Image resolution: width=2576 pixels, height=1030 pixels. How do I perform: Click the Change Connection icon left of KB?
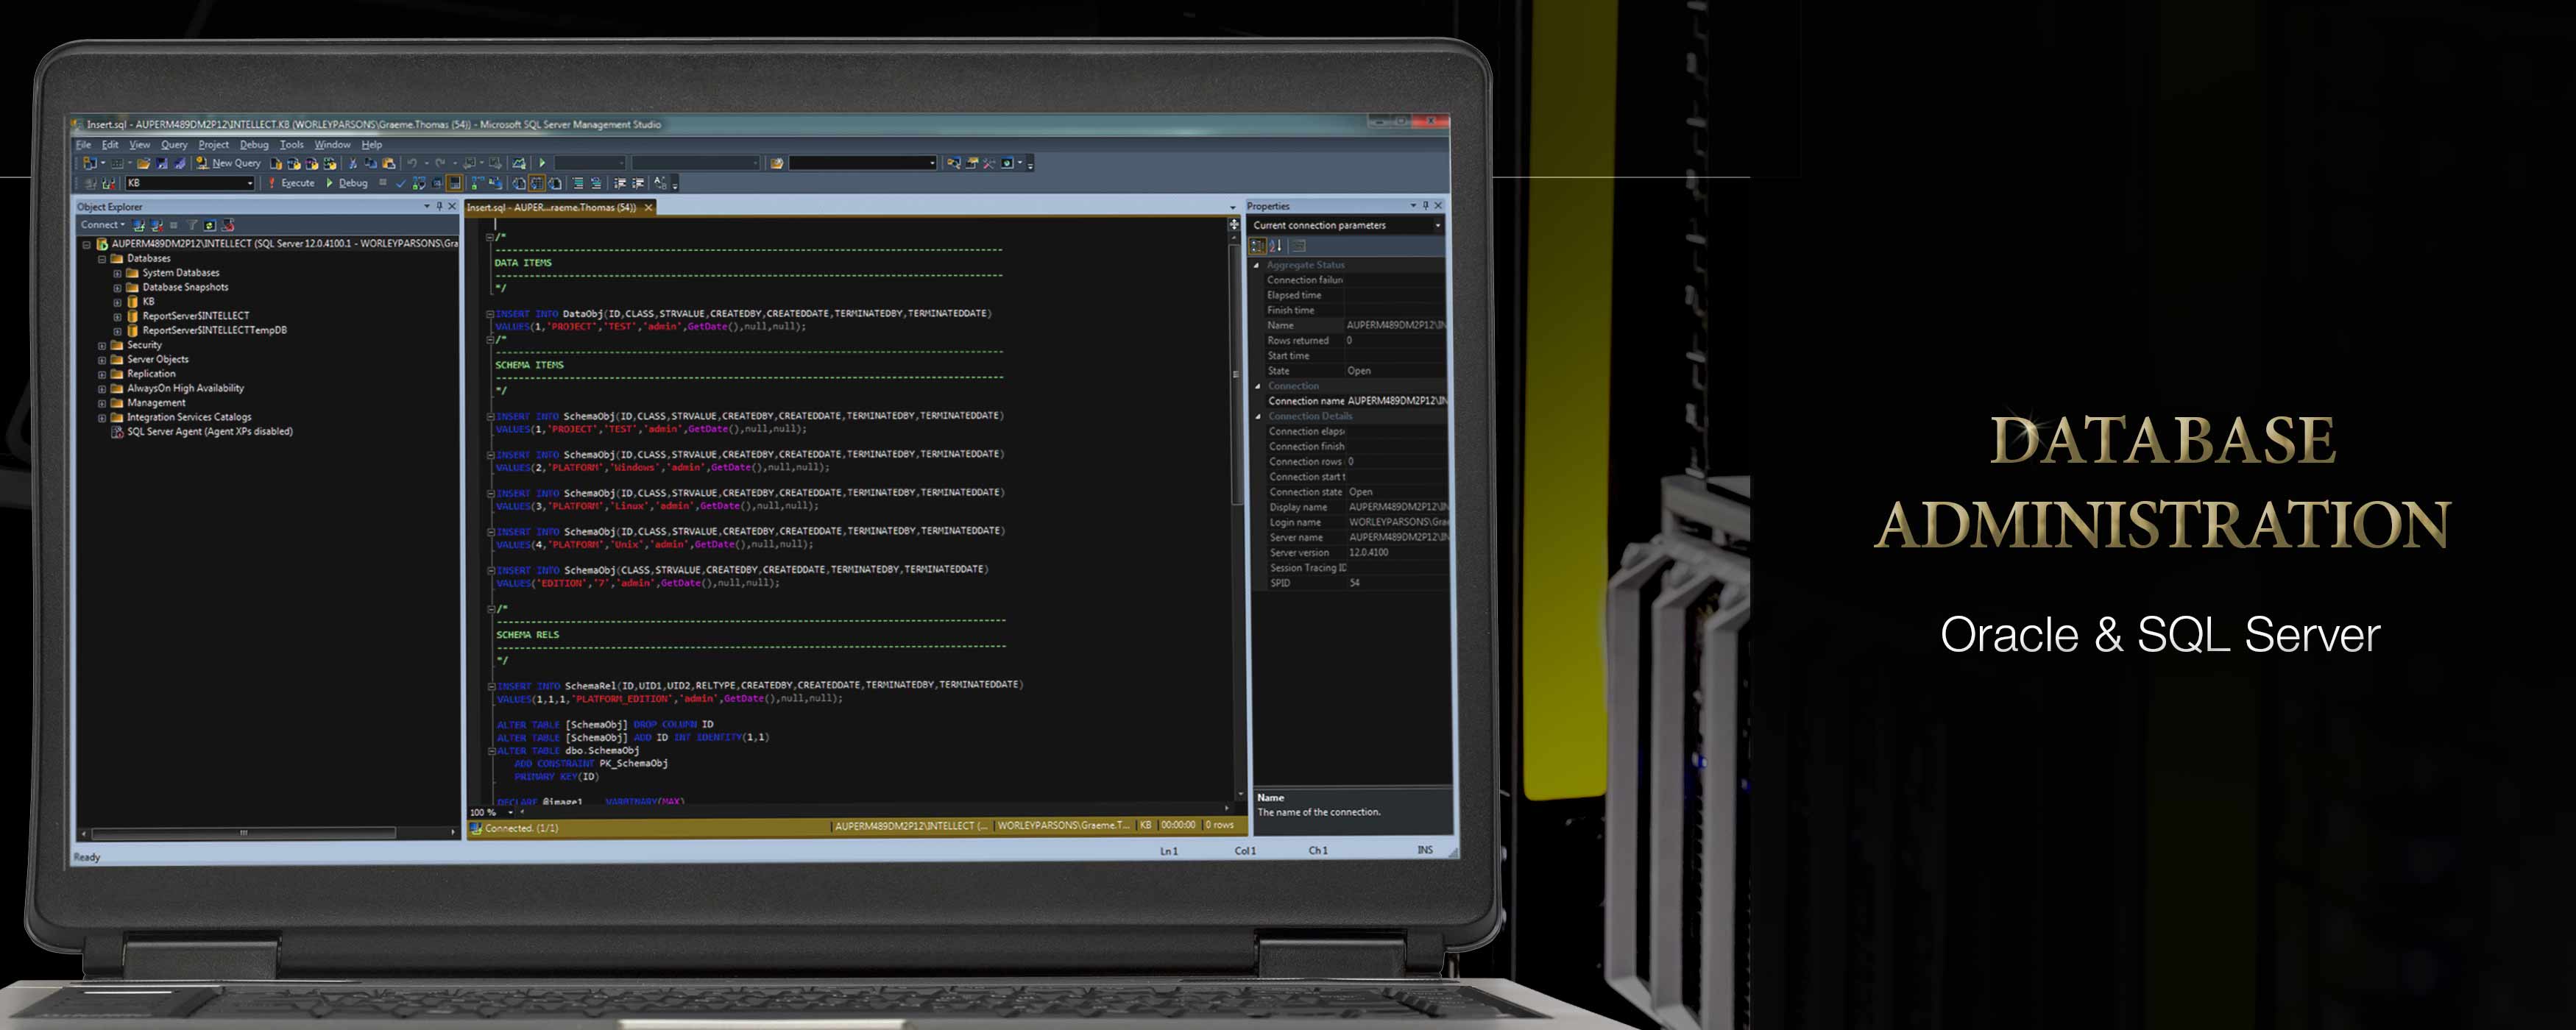tap(108, 183)
